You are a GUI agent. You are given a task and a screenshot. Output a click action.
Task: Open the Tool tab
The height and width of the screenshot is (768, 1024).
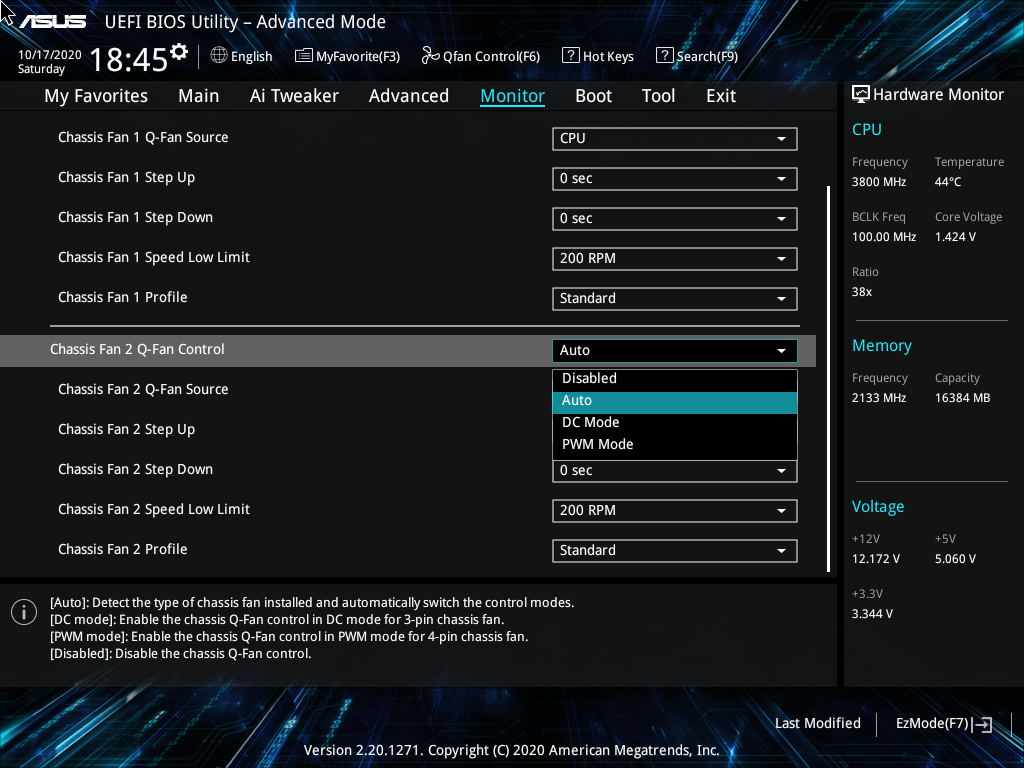pos(658,96)
